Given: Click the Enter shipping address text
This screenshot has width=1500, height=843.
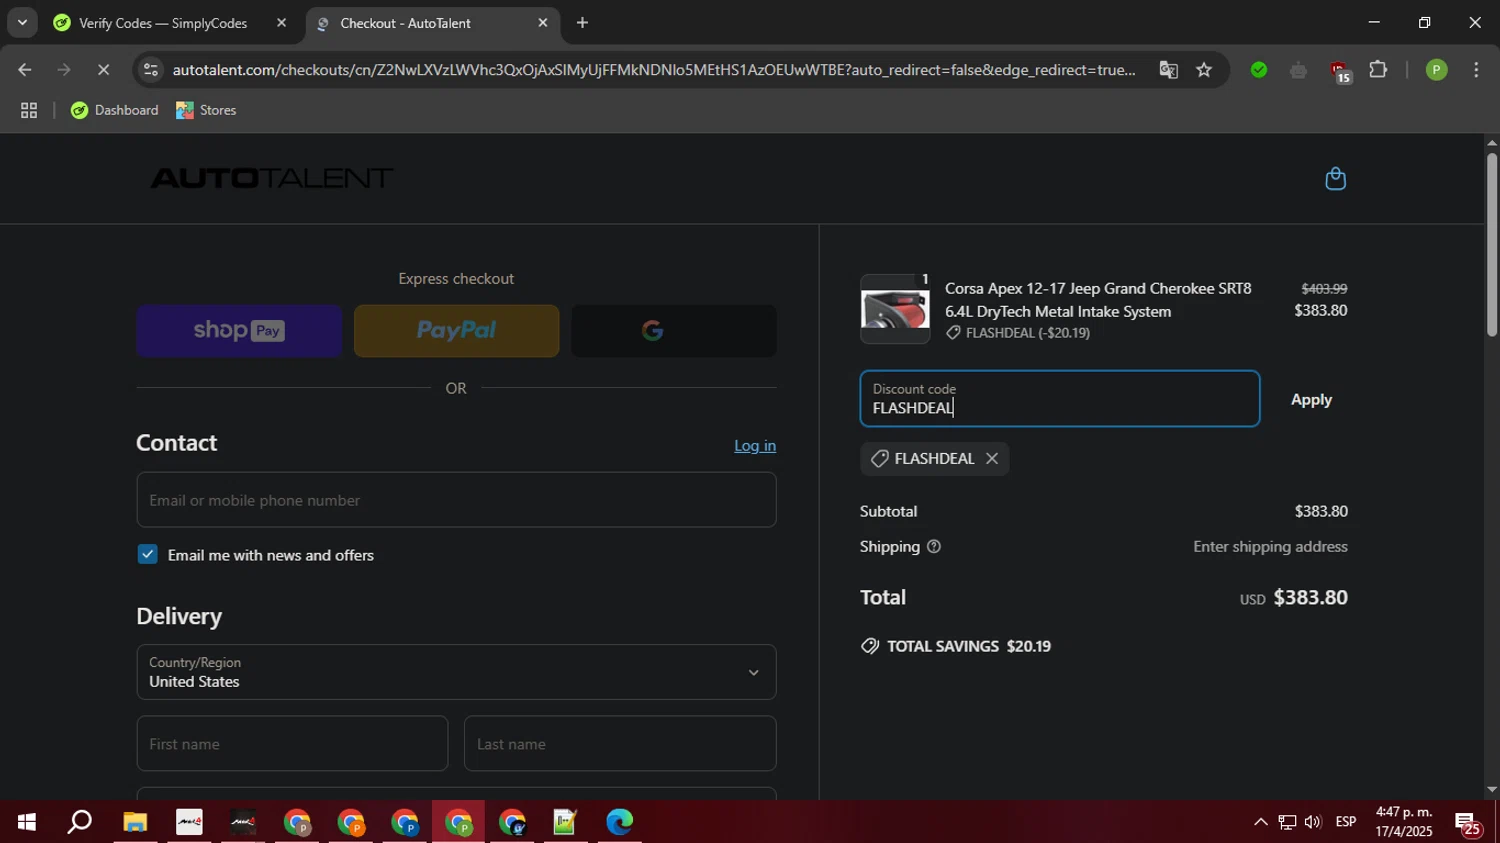Looking at the screenshot, I should pyautogui.click(x=1270, y=547).
